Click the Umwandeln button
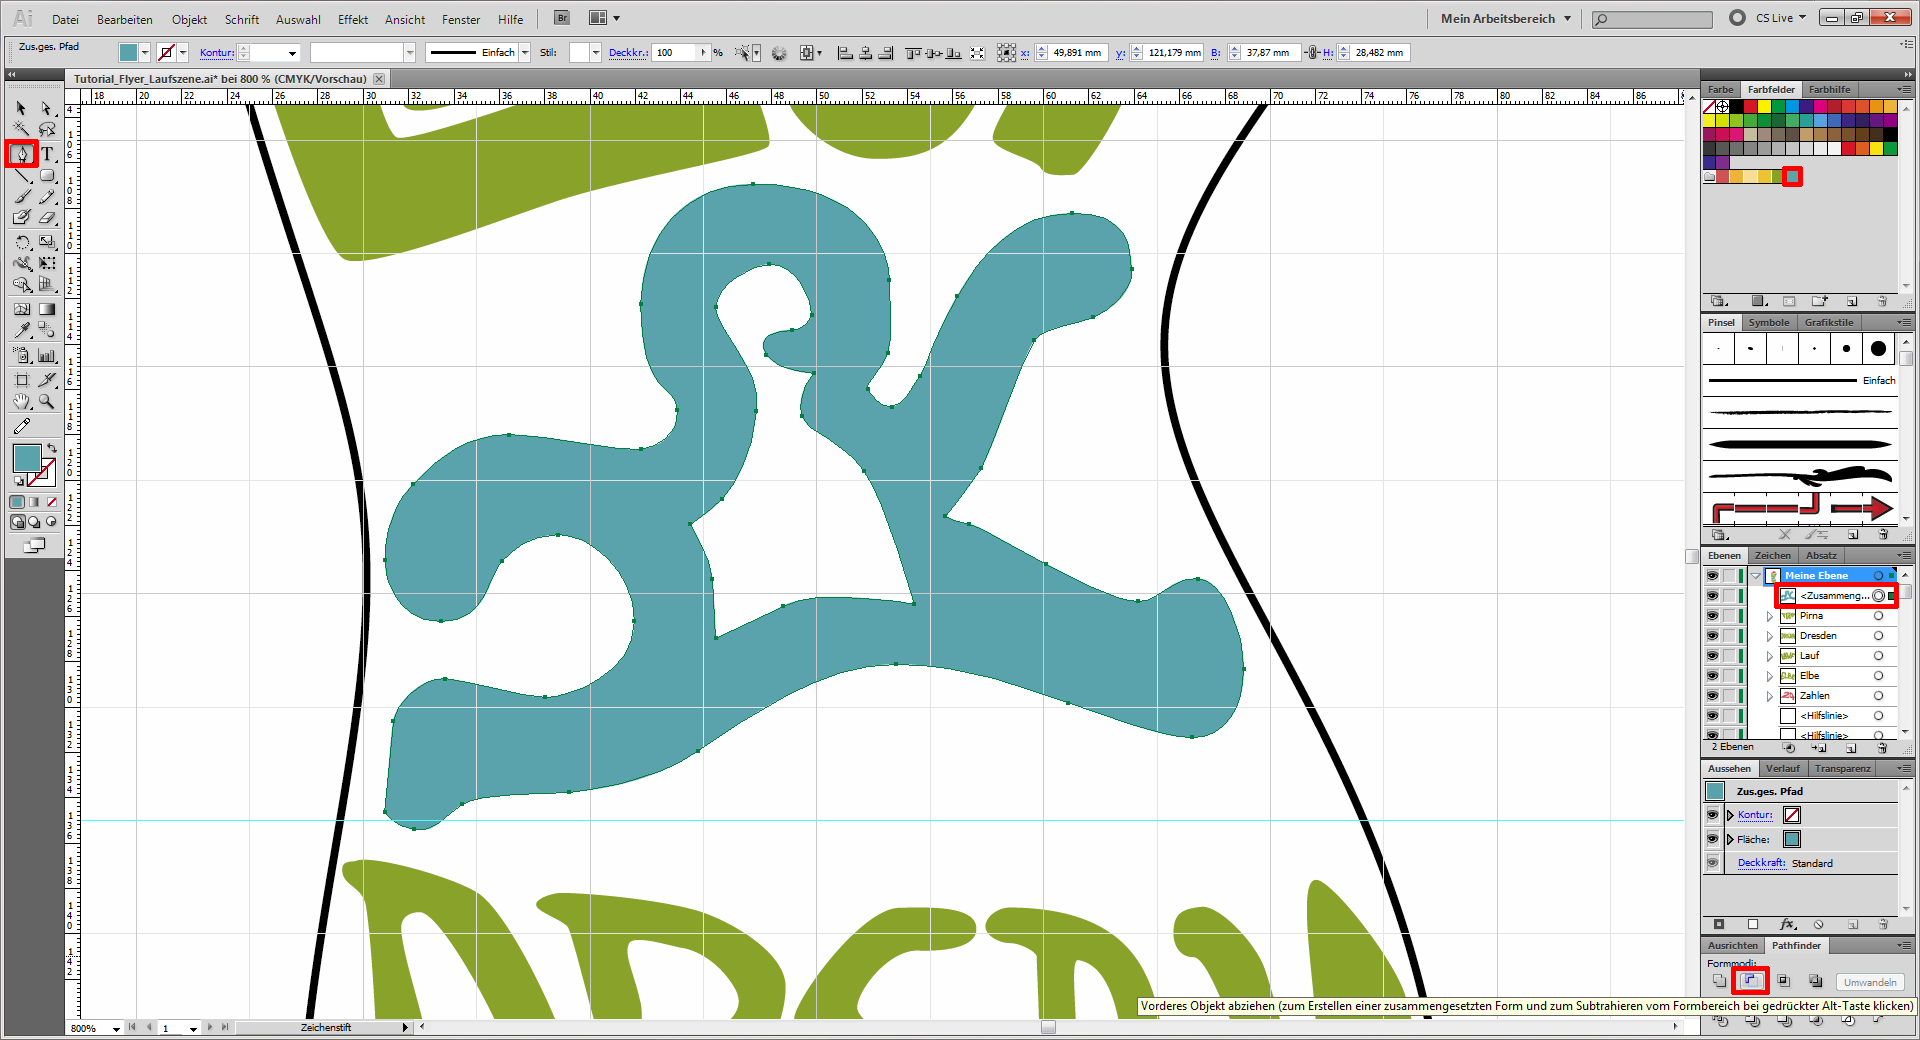 pos(1869,982)
